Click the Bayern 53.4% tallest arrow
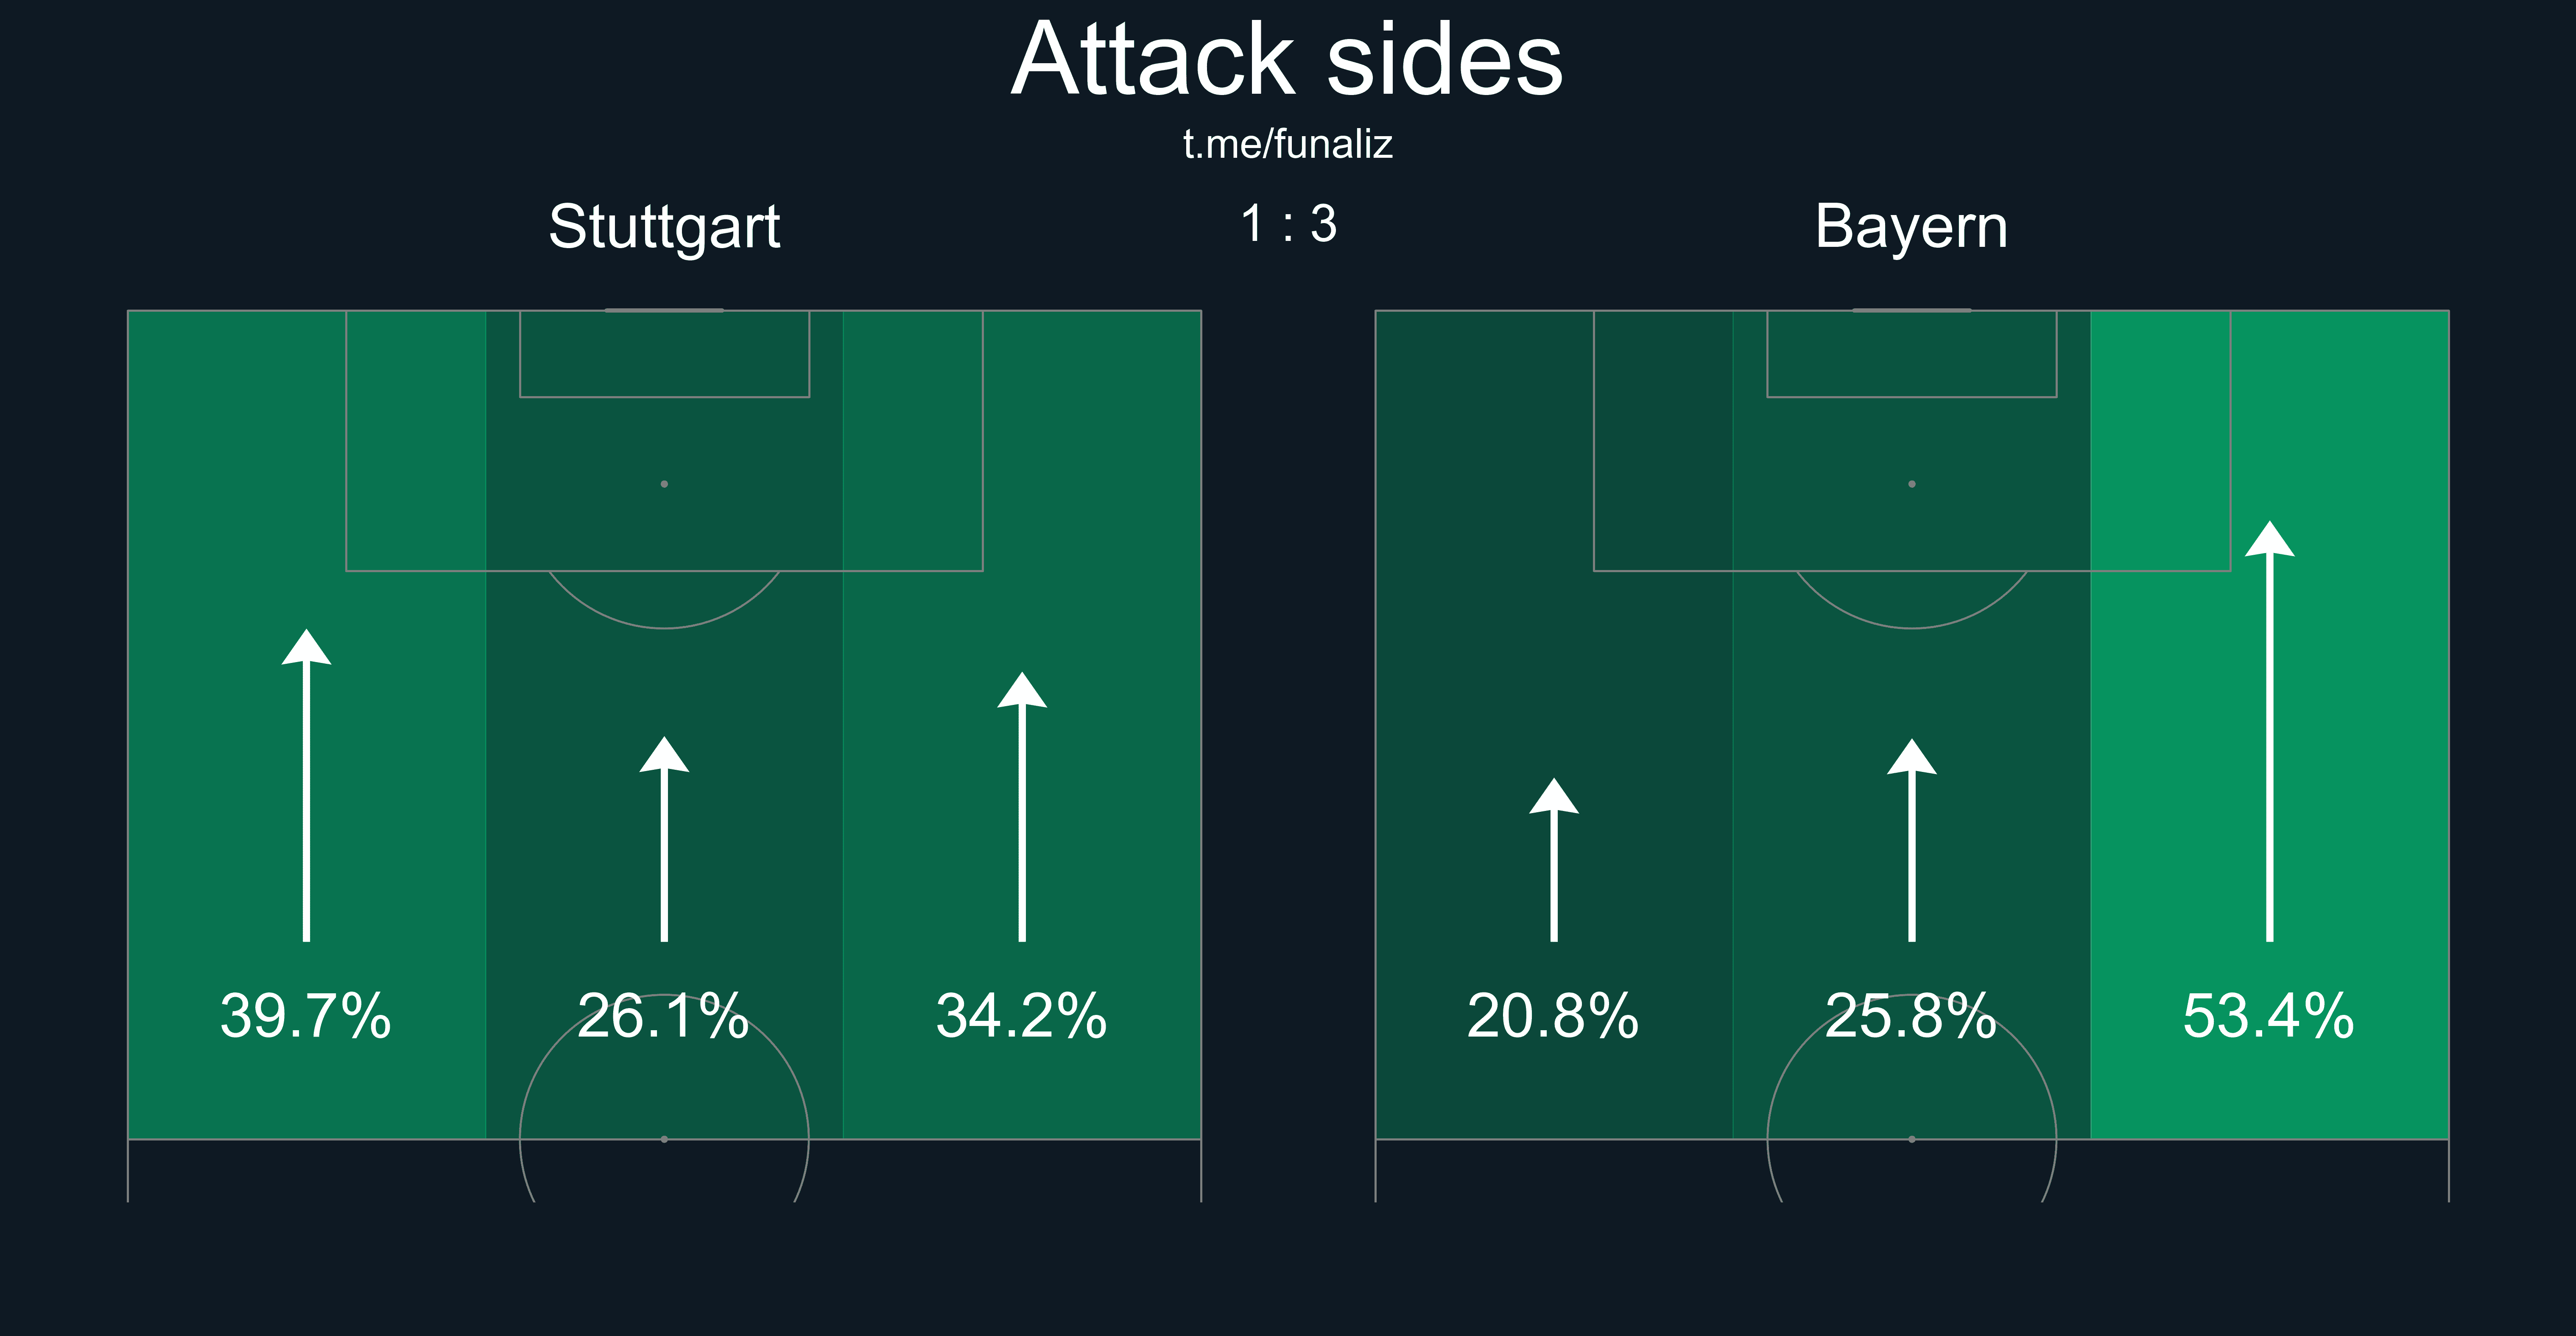2576x1336 pixels. click(2270, 735)
